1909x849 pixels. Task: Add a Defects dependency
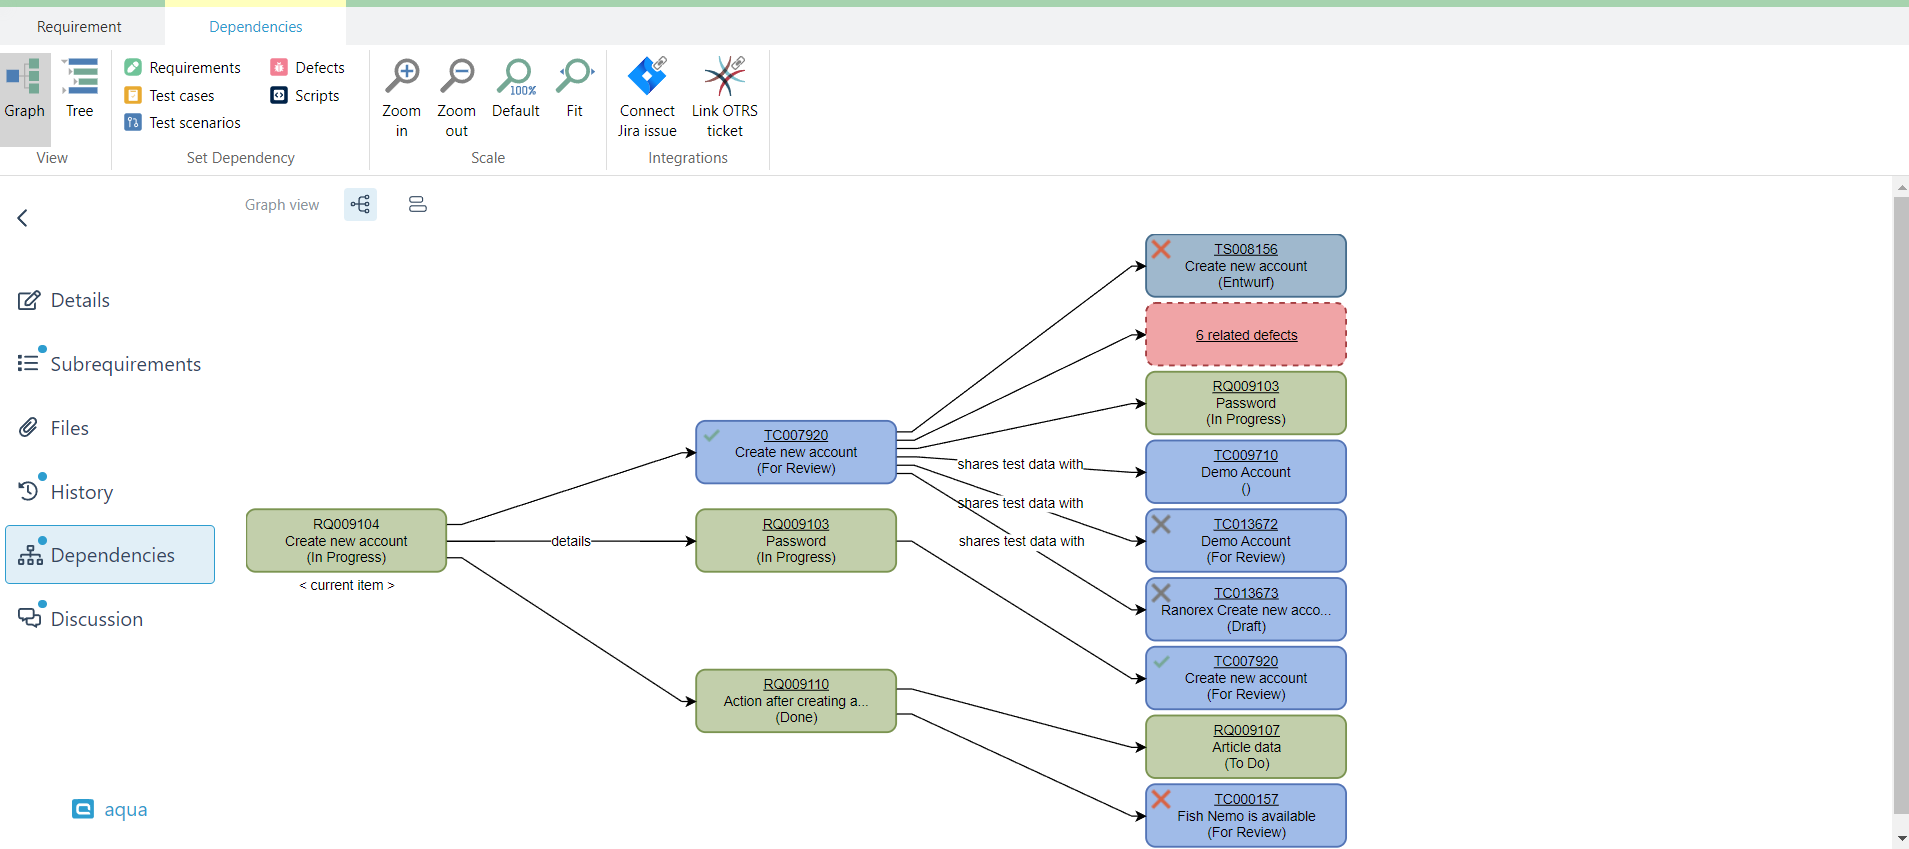pyautogui.click(x=308, y=68)
